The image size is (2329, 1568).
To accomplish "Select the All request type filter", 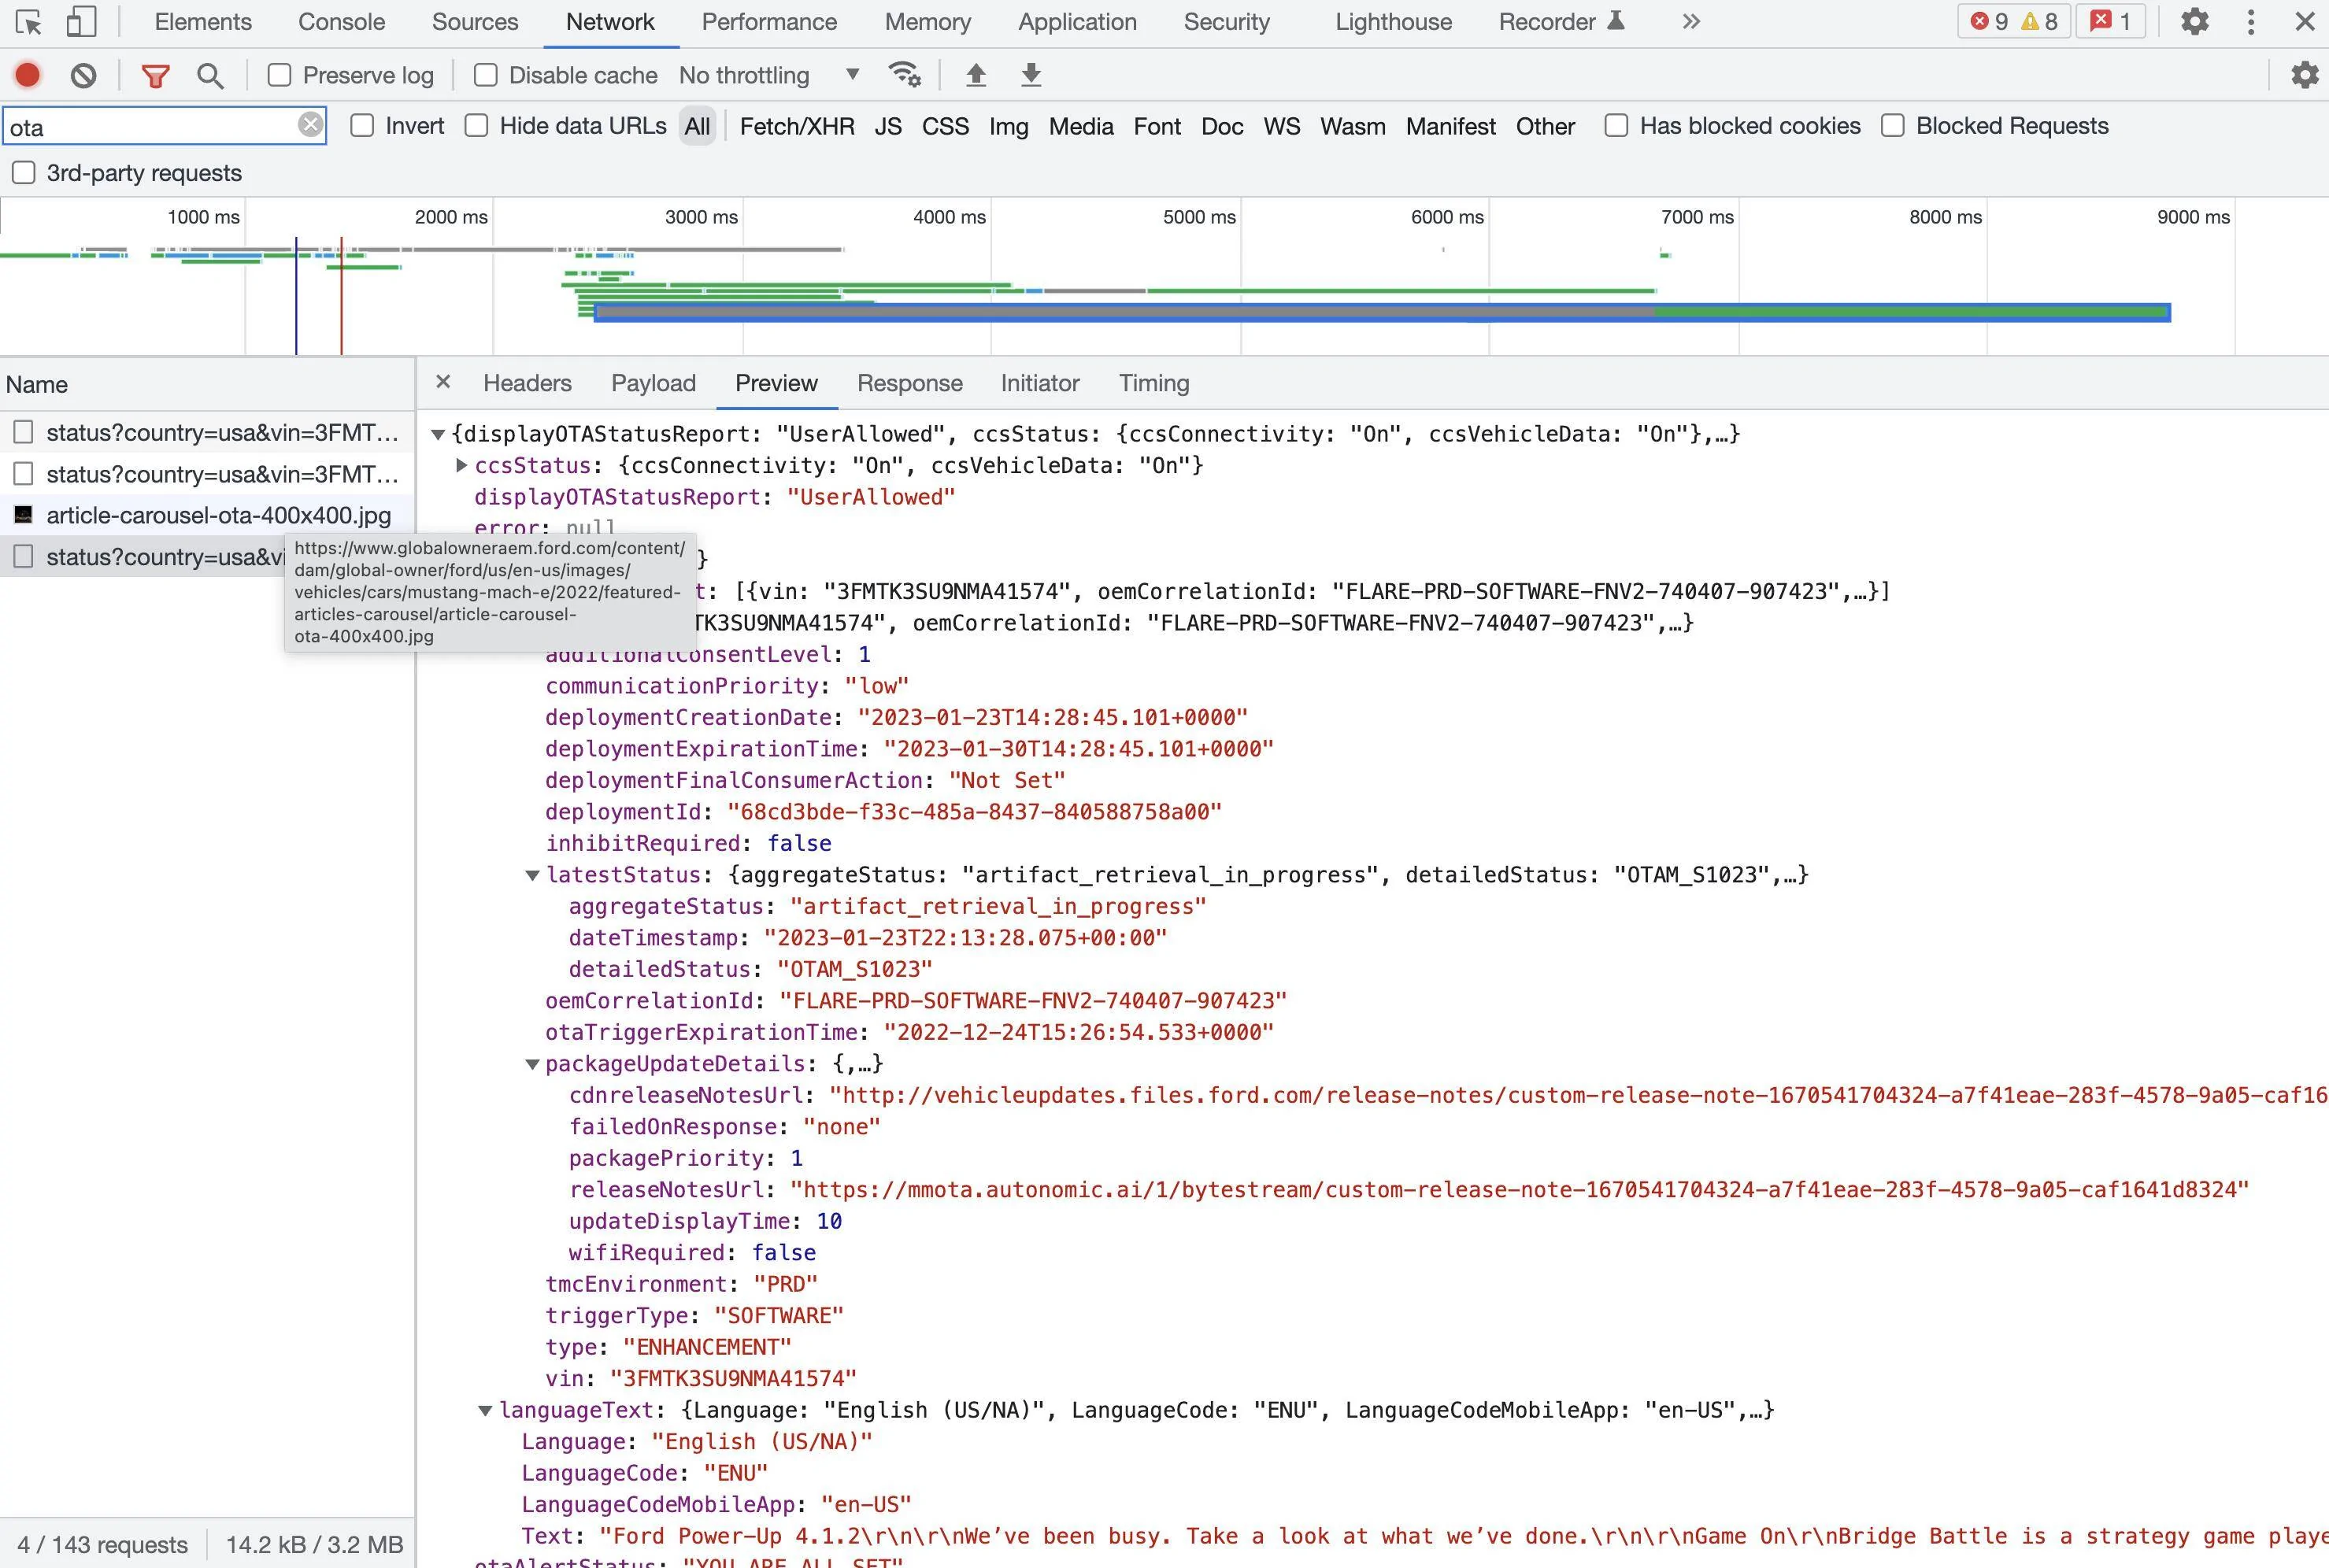I will coord(697,126).
